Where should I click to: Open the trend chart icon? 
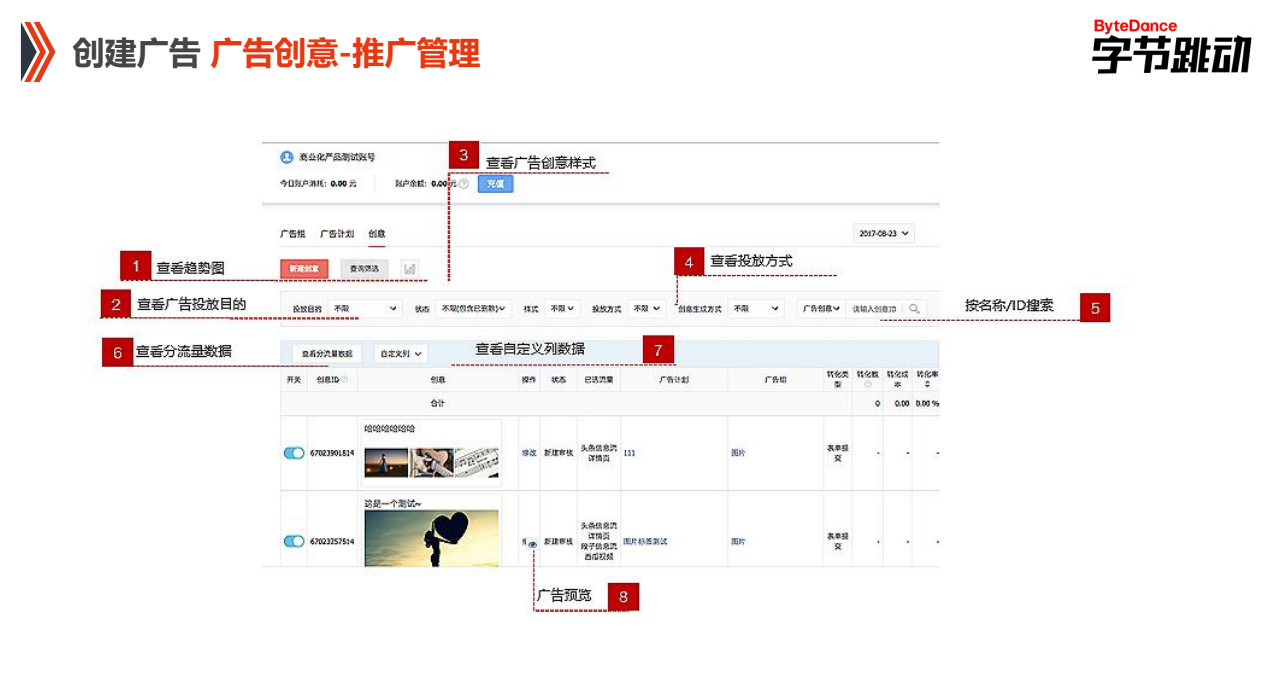click(x=411, y=267)
